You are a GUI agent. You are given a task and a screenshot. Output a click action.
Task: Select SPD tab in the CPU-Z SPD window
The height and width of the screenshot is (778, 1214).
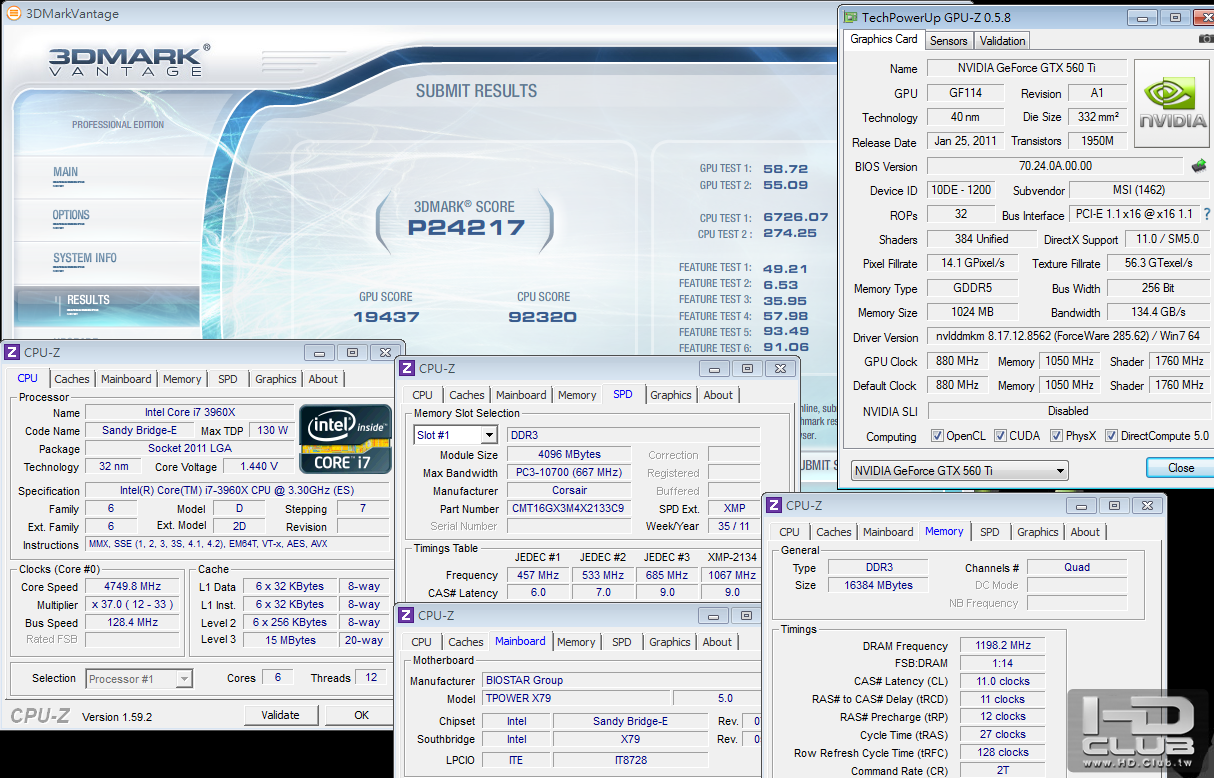[623, 394]
